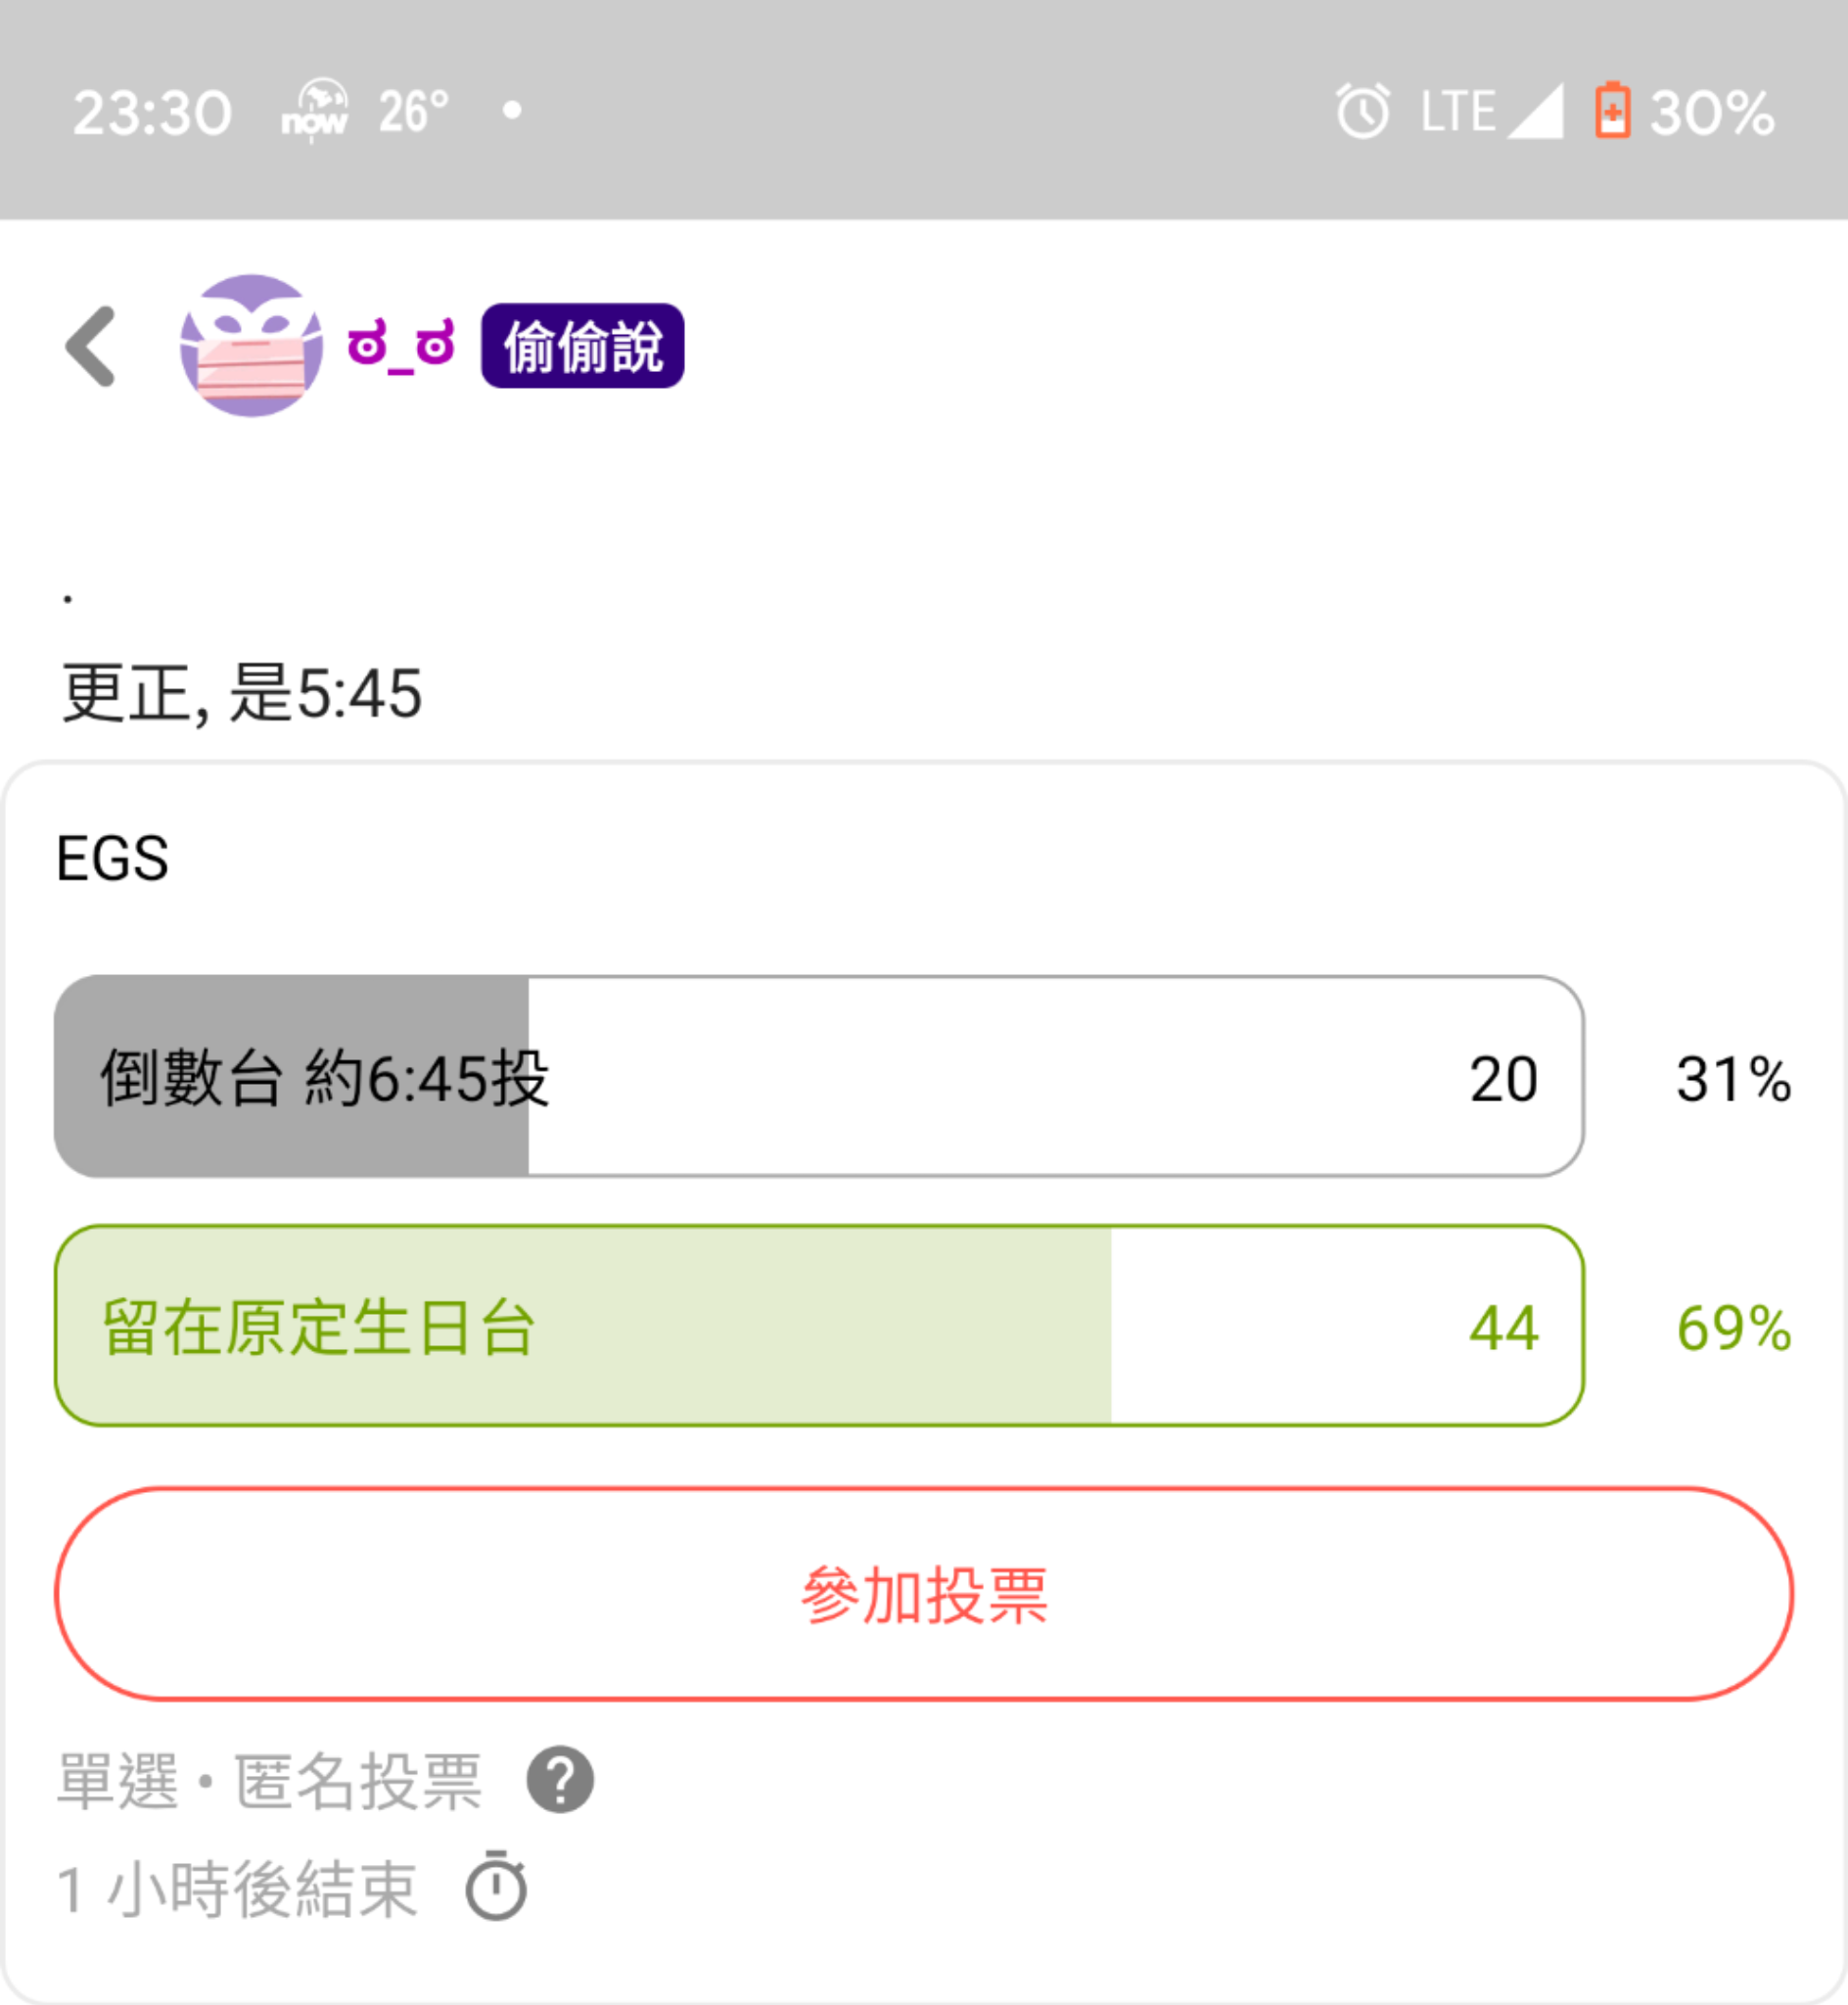
Task: Select the 留在原定生日台 poll option
Action: tap(819, 1326)
